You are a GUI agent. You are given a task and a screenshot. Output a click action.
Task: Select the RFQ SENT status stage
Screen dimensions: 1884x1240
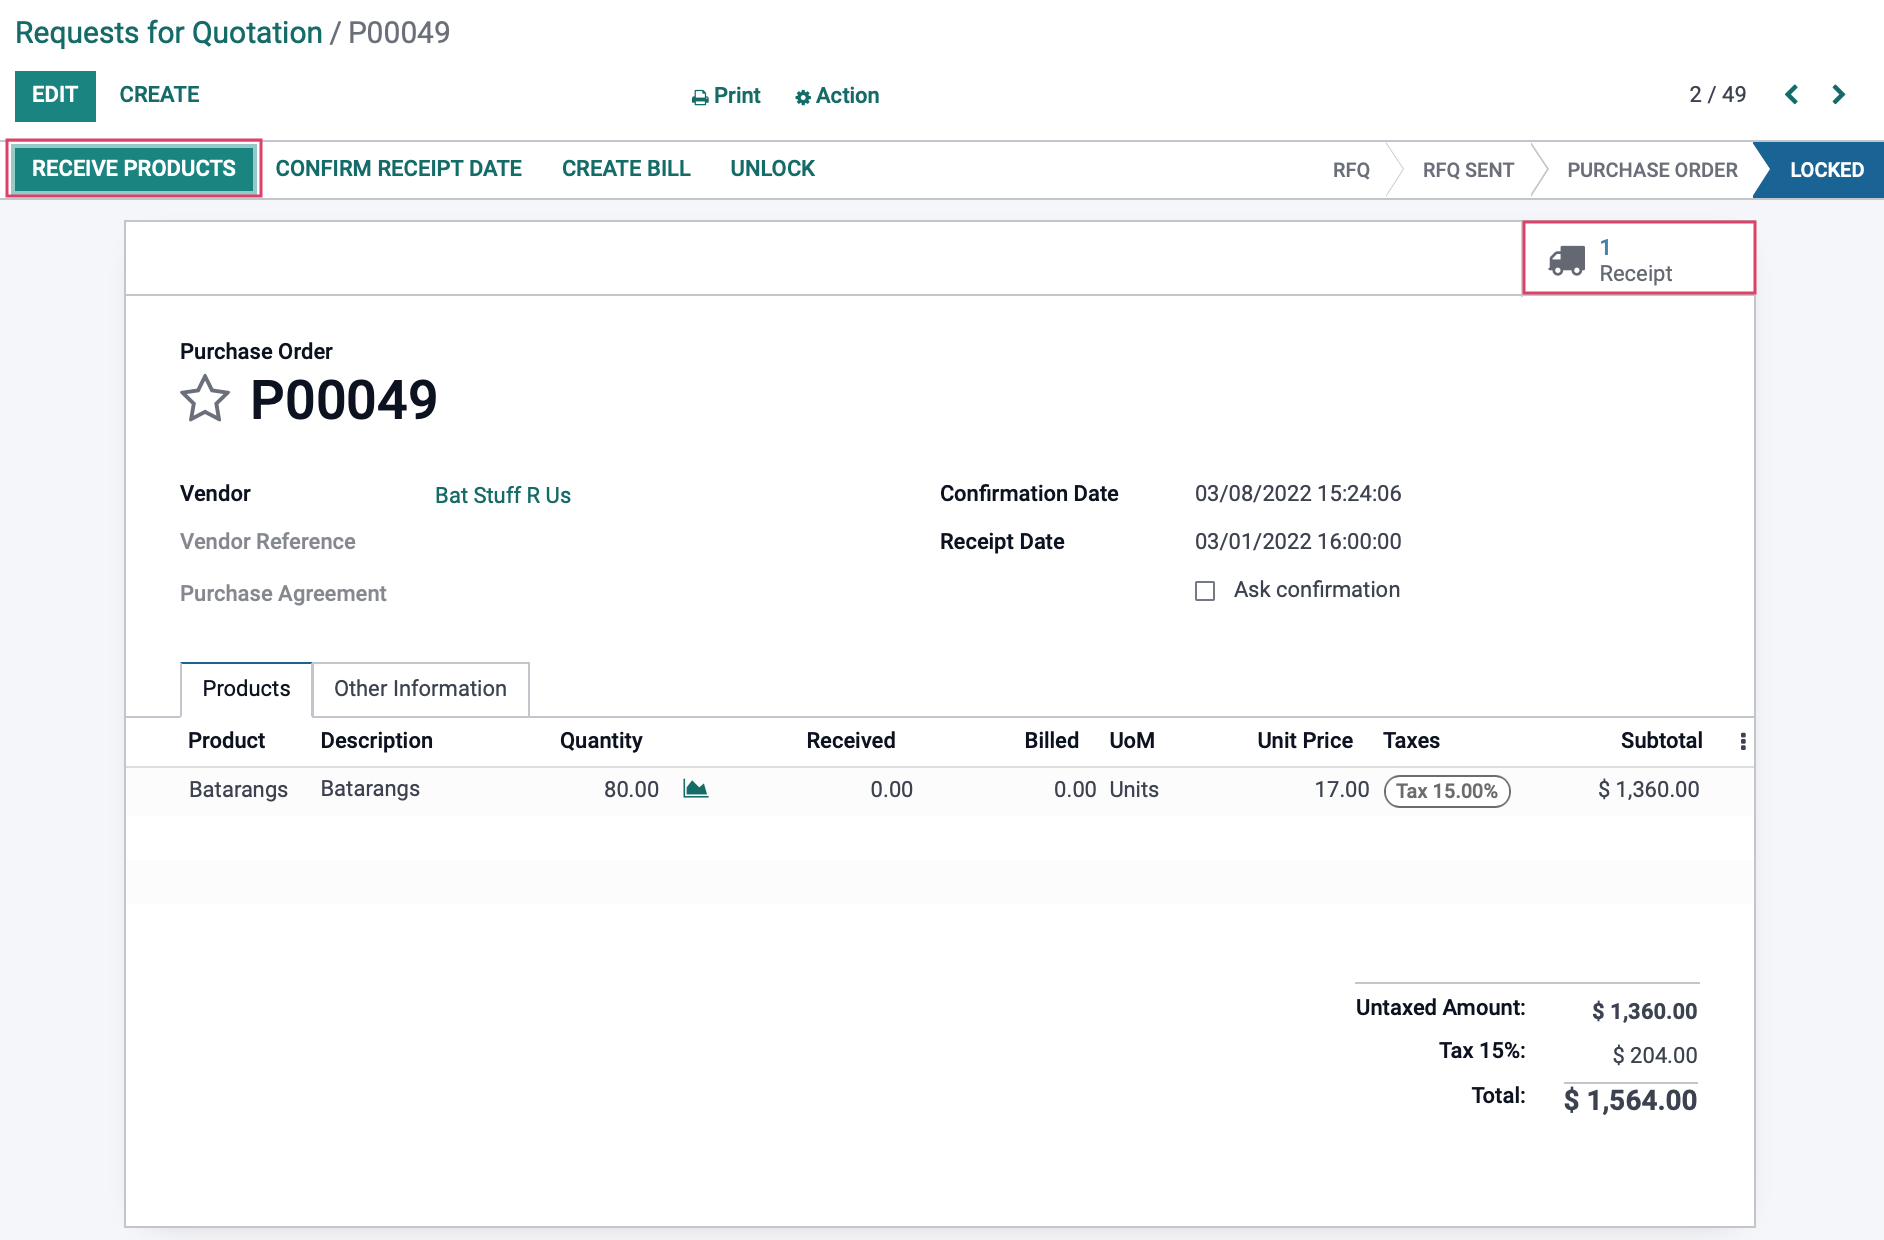point(1468,170)
